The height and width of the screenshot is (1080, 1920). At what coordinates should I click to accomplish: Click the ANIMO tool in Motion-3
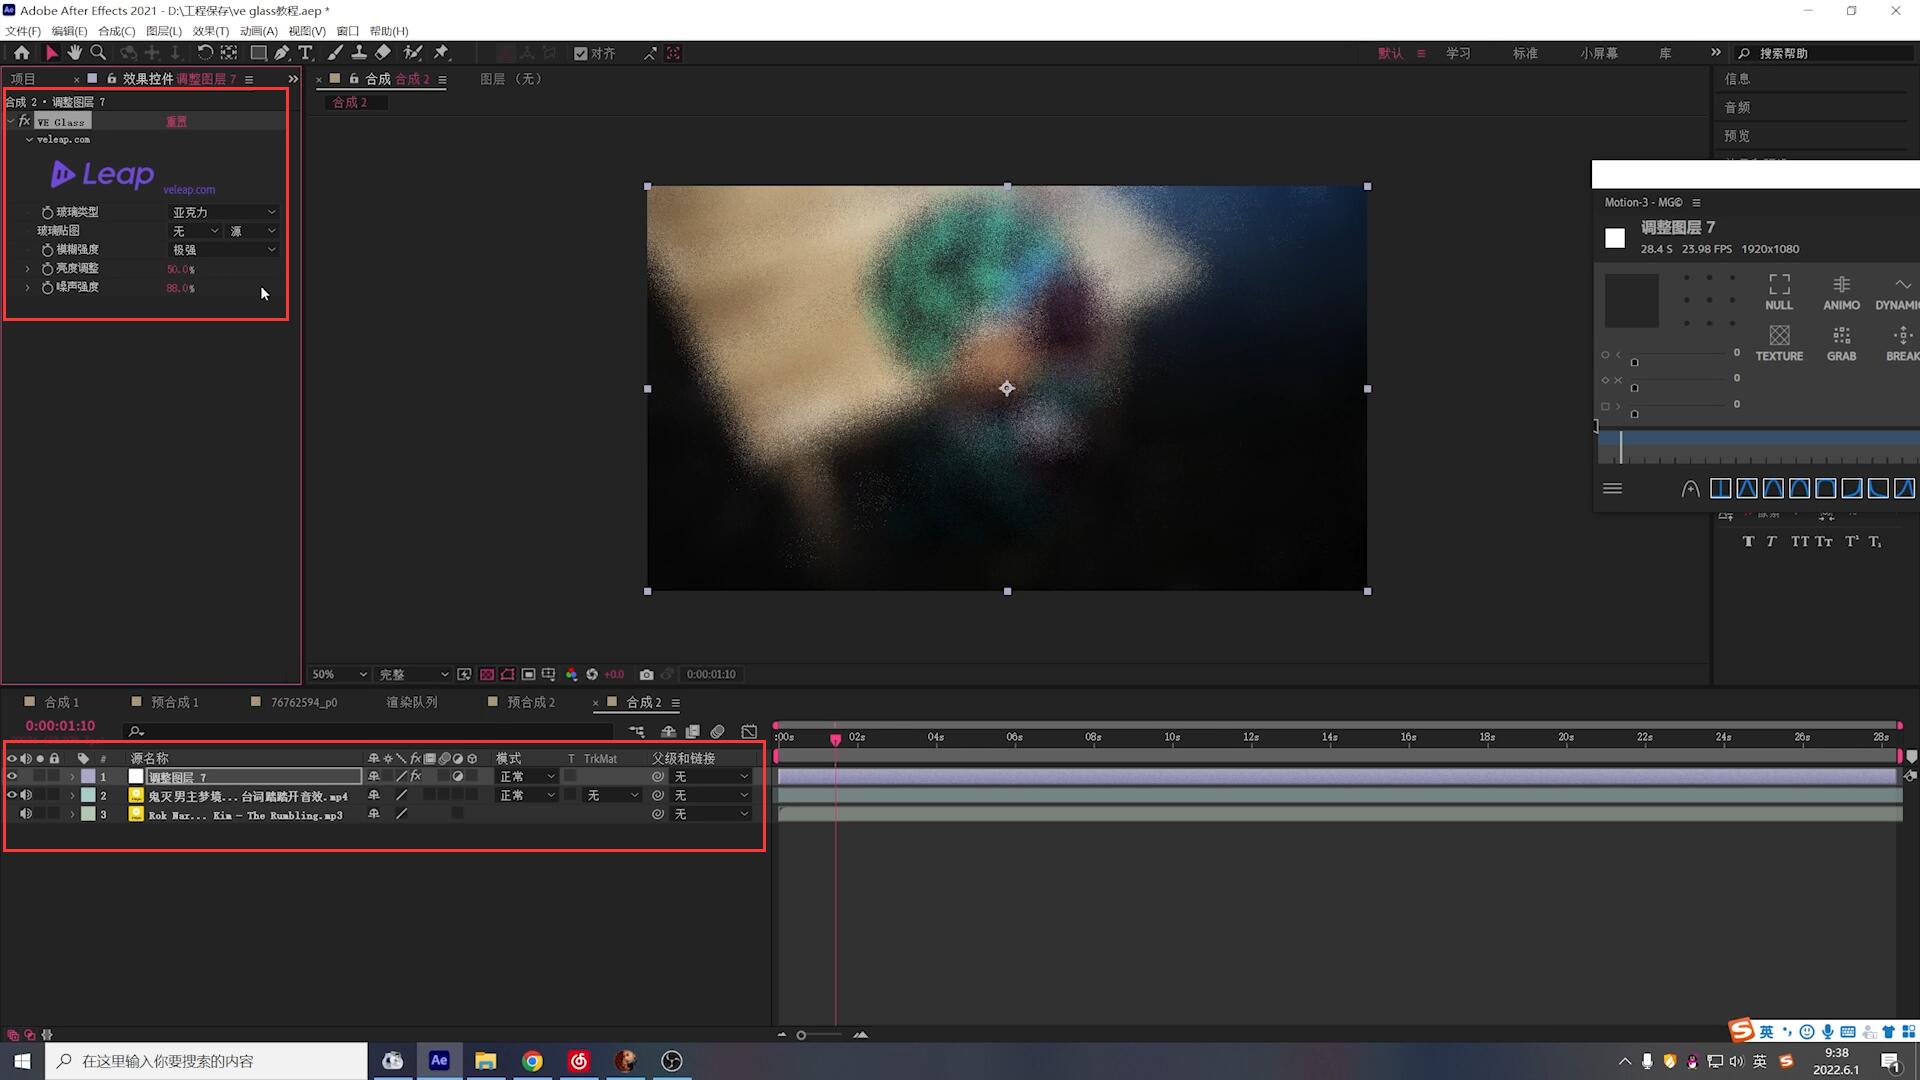point(1841,292)
